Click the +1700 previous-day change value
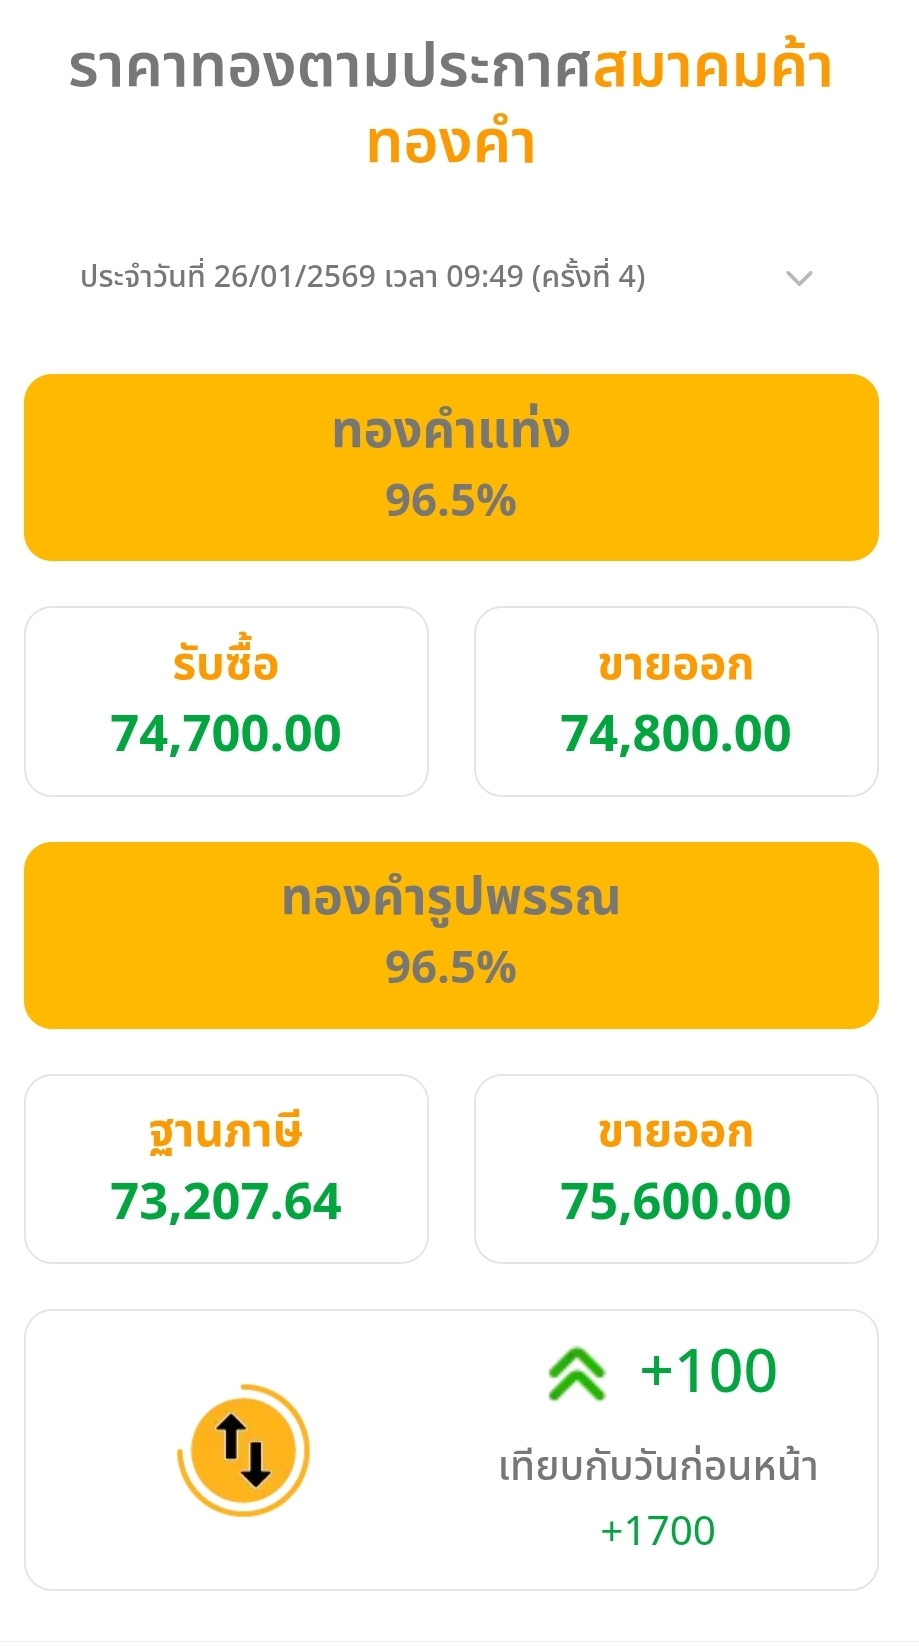 658,1531
